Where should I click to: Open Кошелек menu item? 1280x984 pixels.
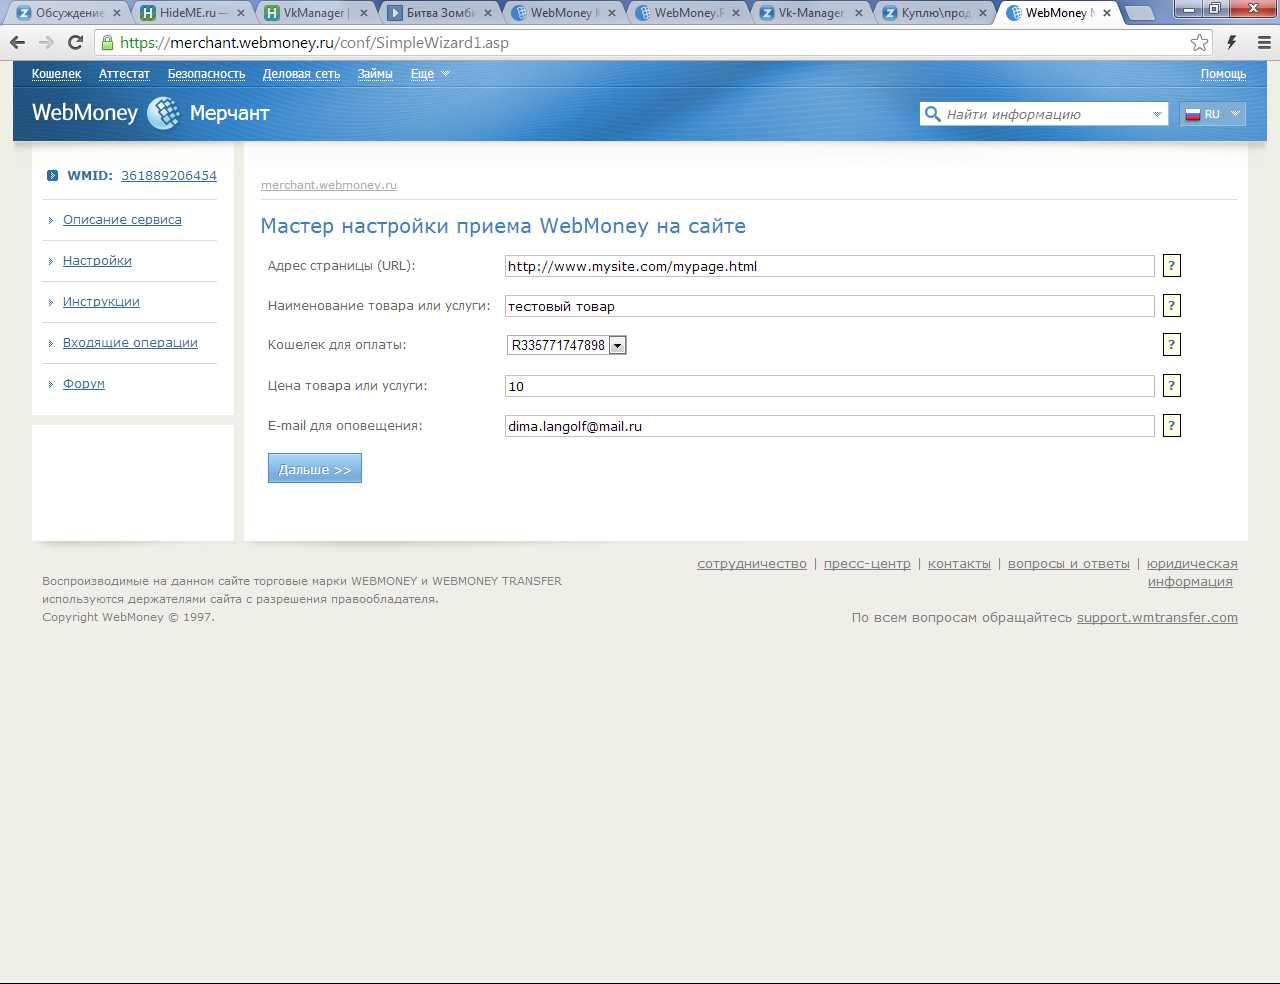[56, 74]
